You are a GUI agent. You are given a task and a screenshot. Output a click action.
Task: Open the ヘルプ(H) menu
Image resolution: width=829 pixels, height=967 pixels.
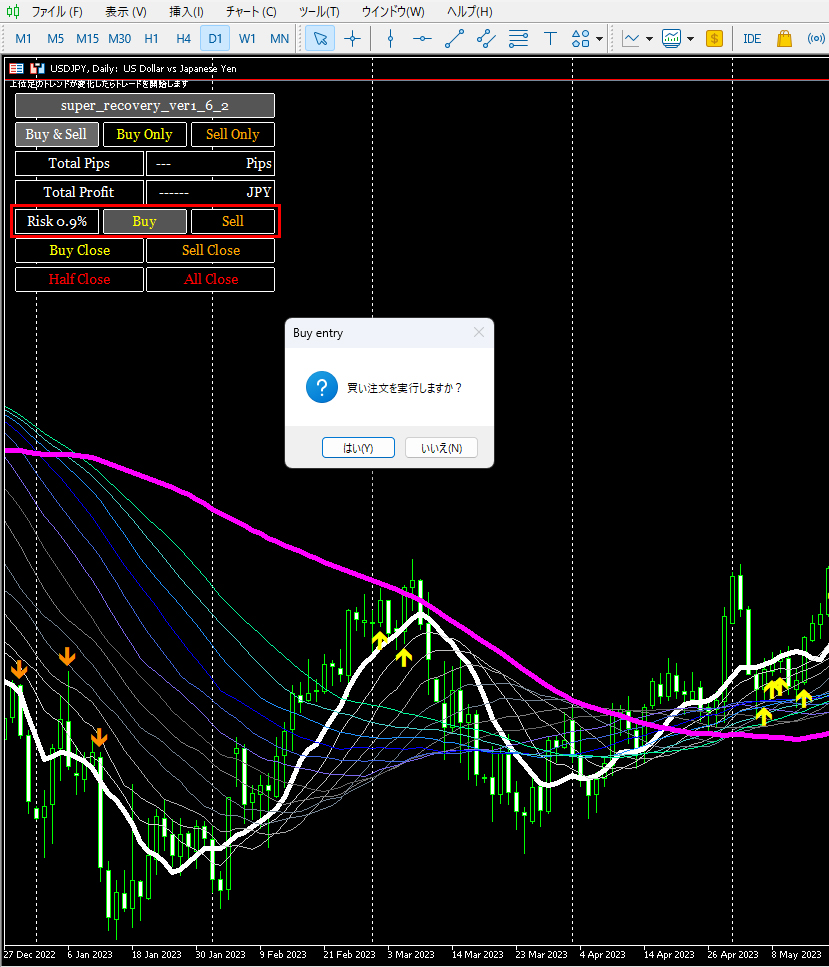click(x=469, y=11)
